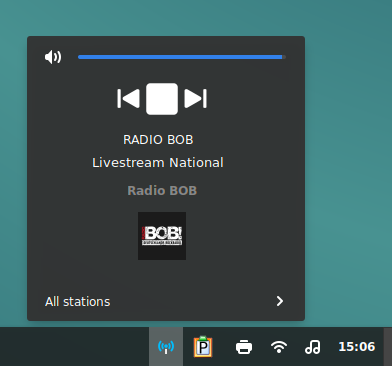
Task: Click the 15:06 clock in the panel
Action: (x=357, y=347)
